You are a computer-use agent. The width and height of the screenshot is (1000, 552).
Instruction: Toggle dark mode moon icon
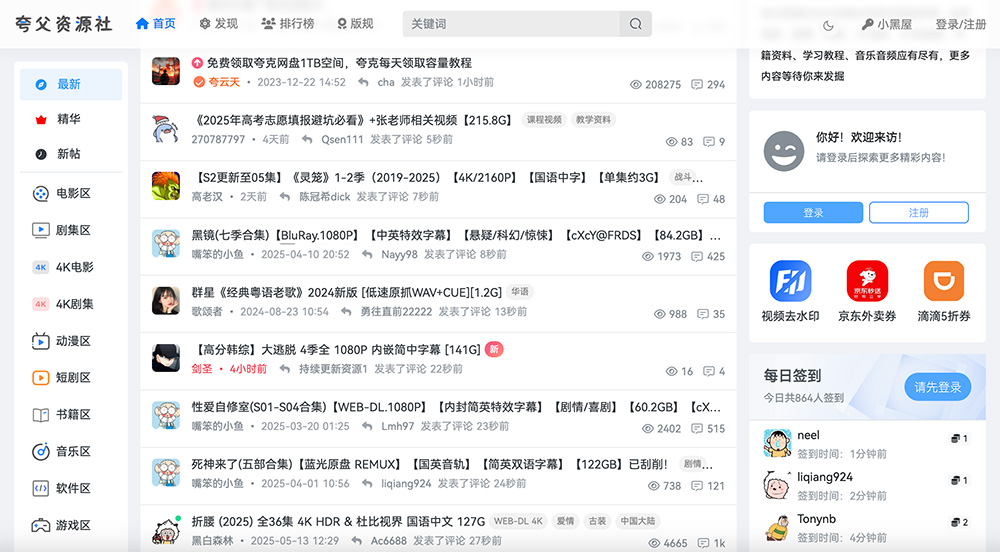(828, 25)
